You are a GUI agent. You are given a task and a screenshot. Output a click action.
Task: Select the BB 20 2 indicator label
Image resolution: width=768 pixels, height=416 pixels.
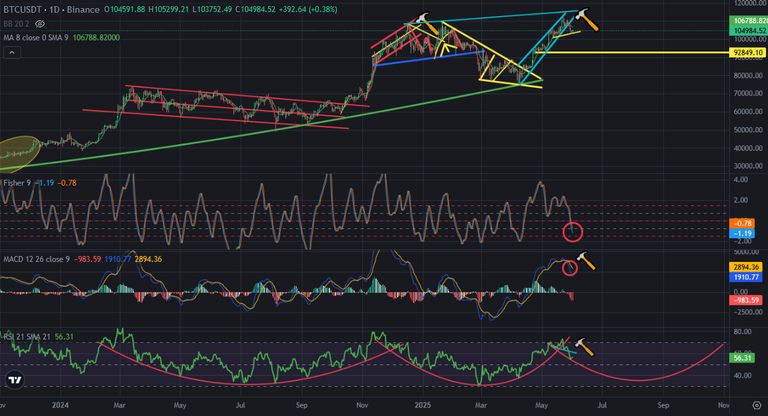[x=16, y=24]
